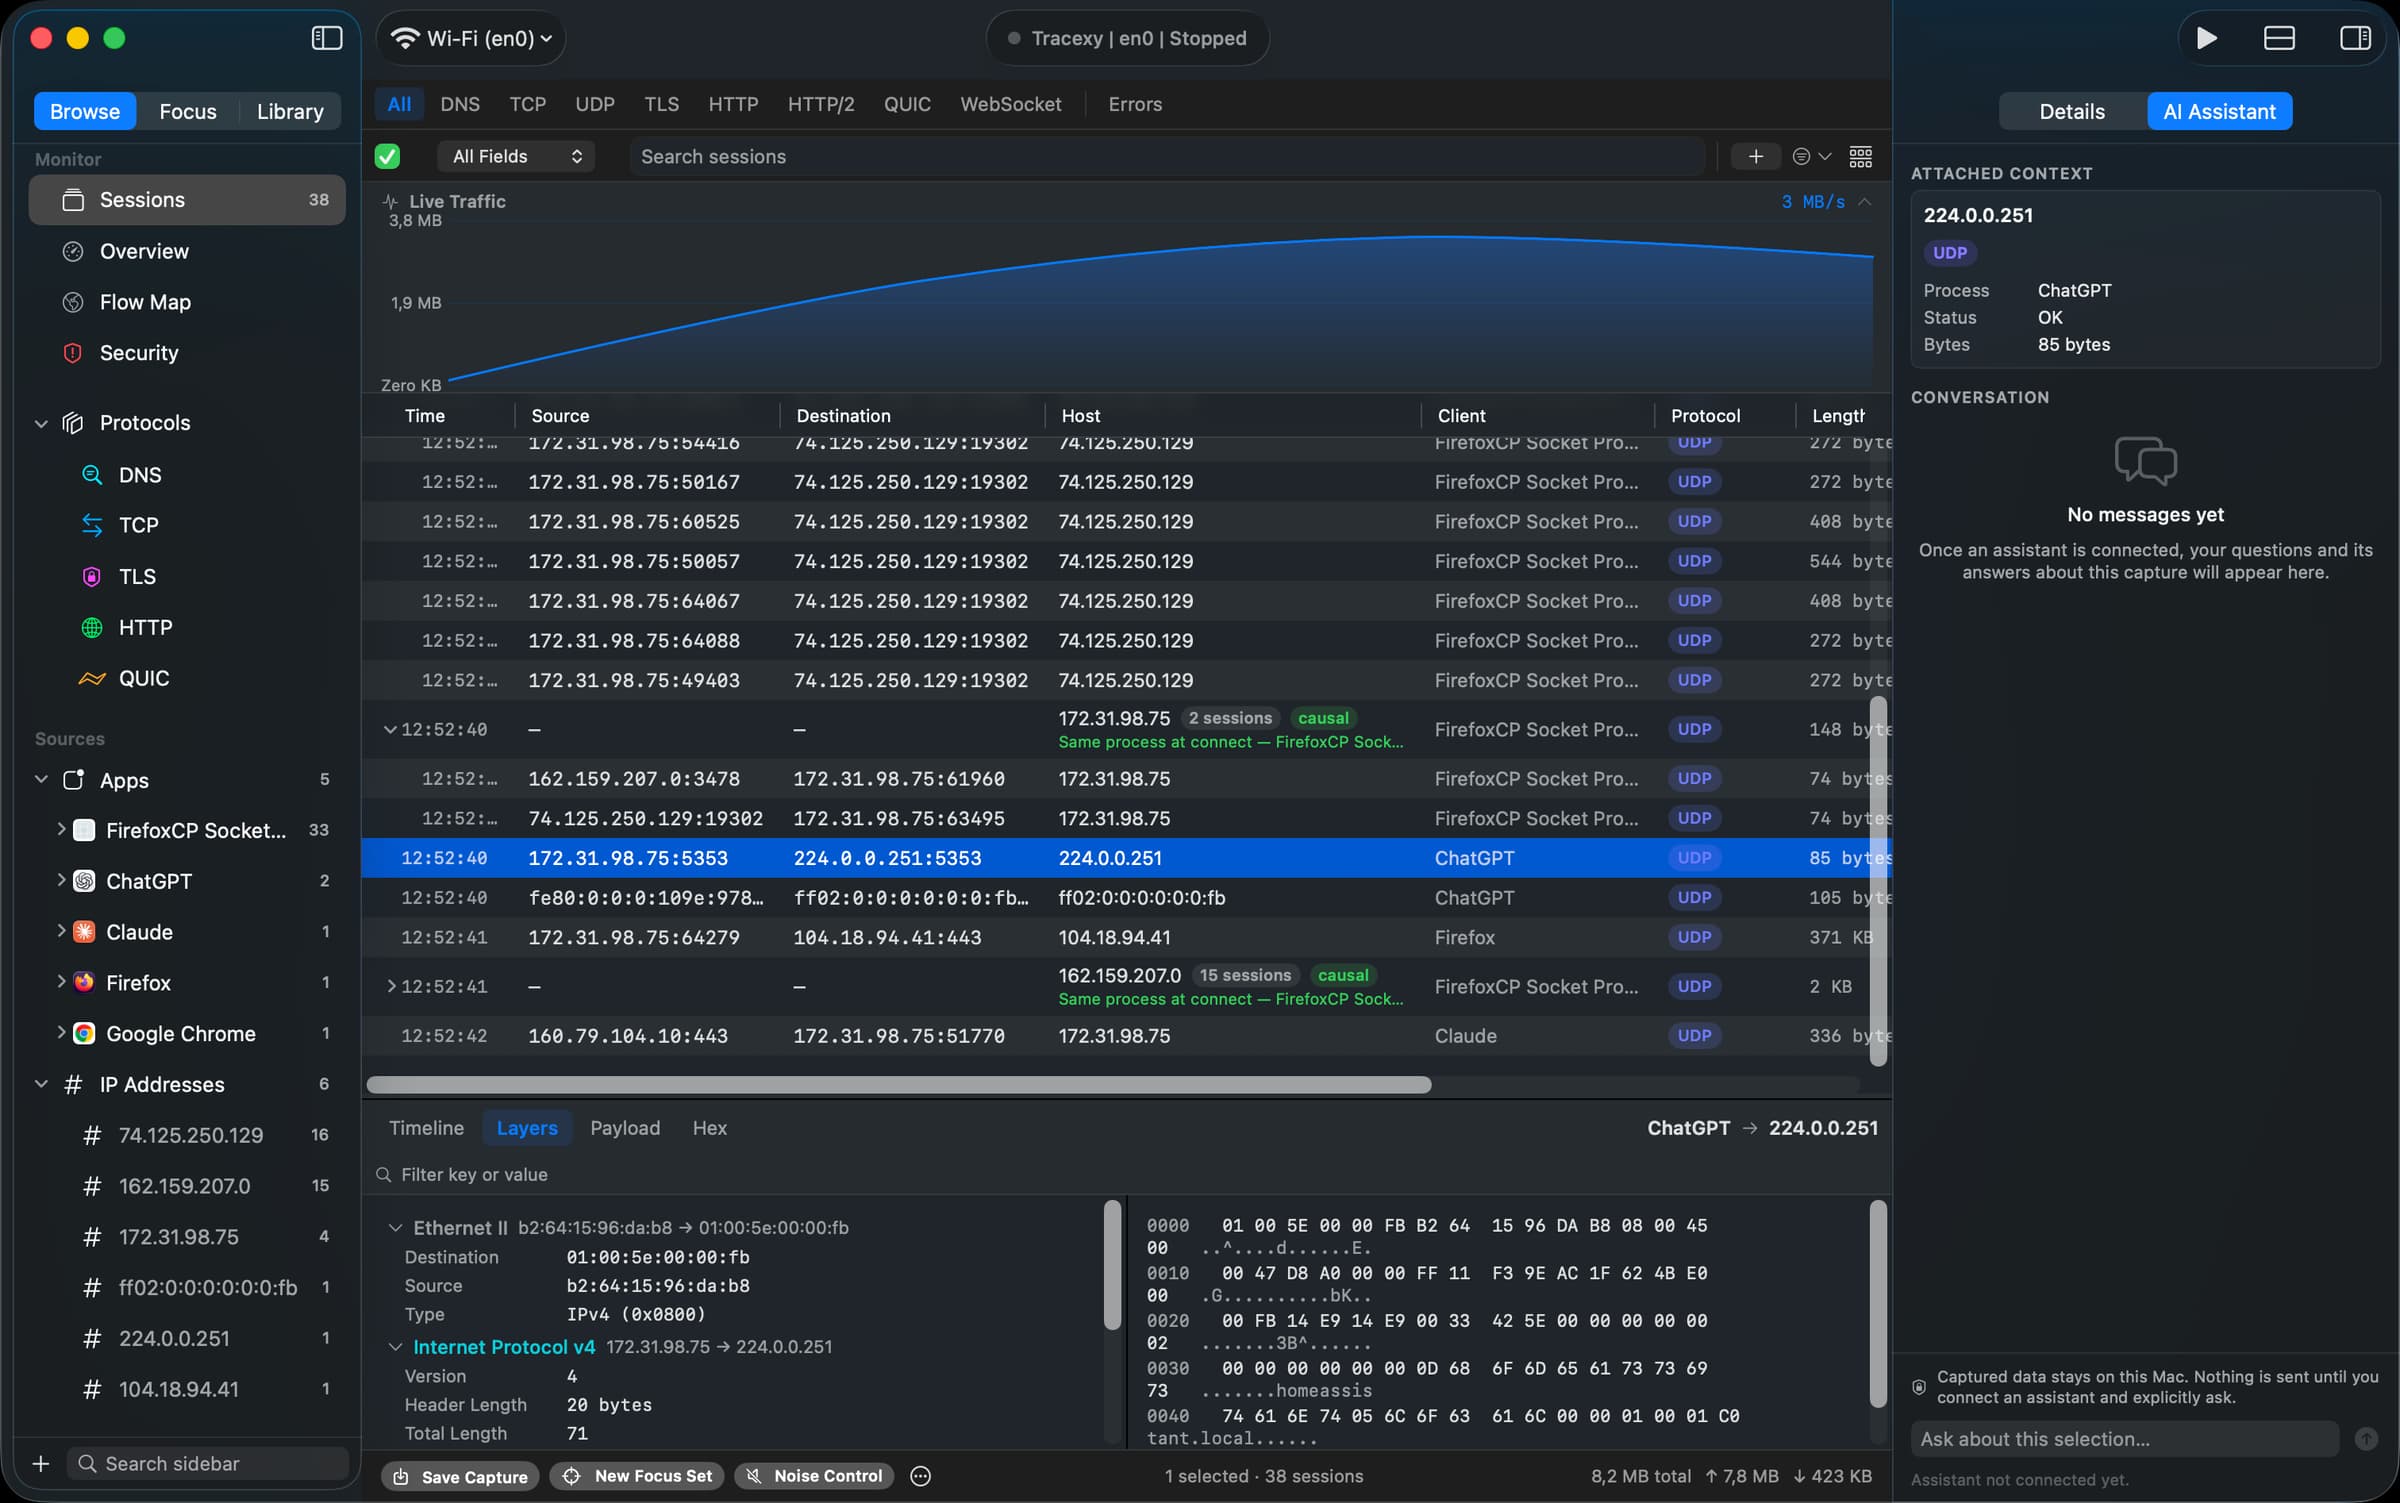Toggle the left sidebar icon
The image size is (2400, 1503).
(x=327, y=38)
